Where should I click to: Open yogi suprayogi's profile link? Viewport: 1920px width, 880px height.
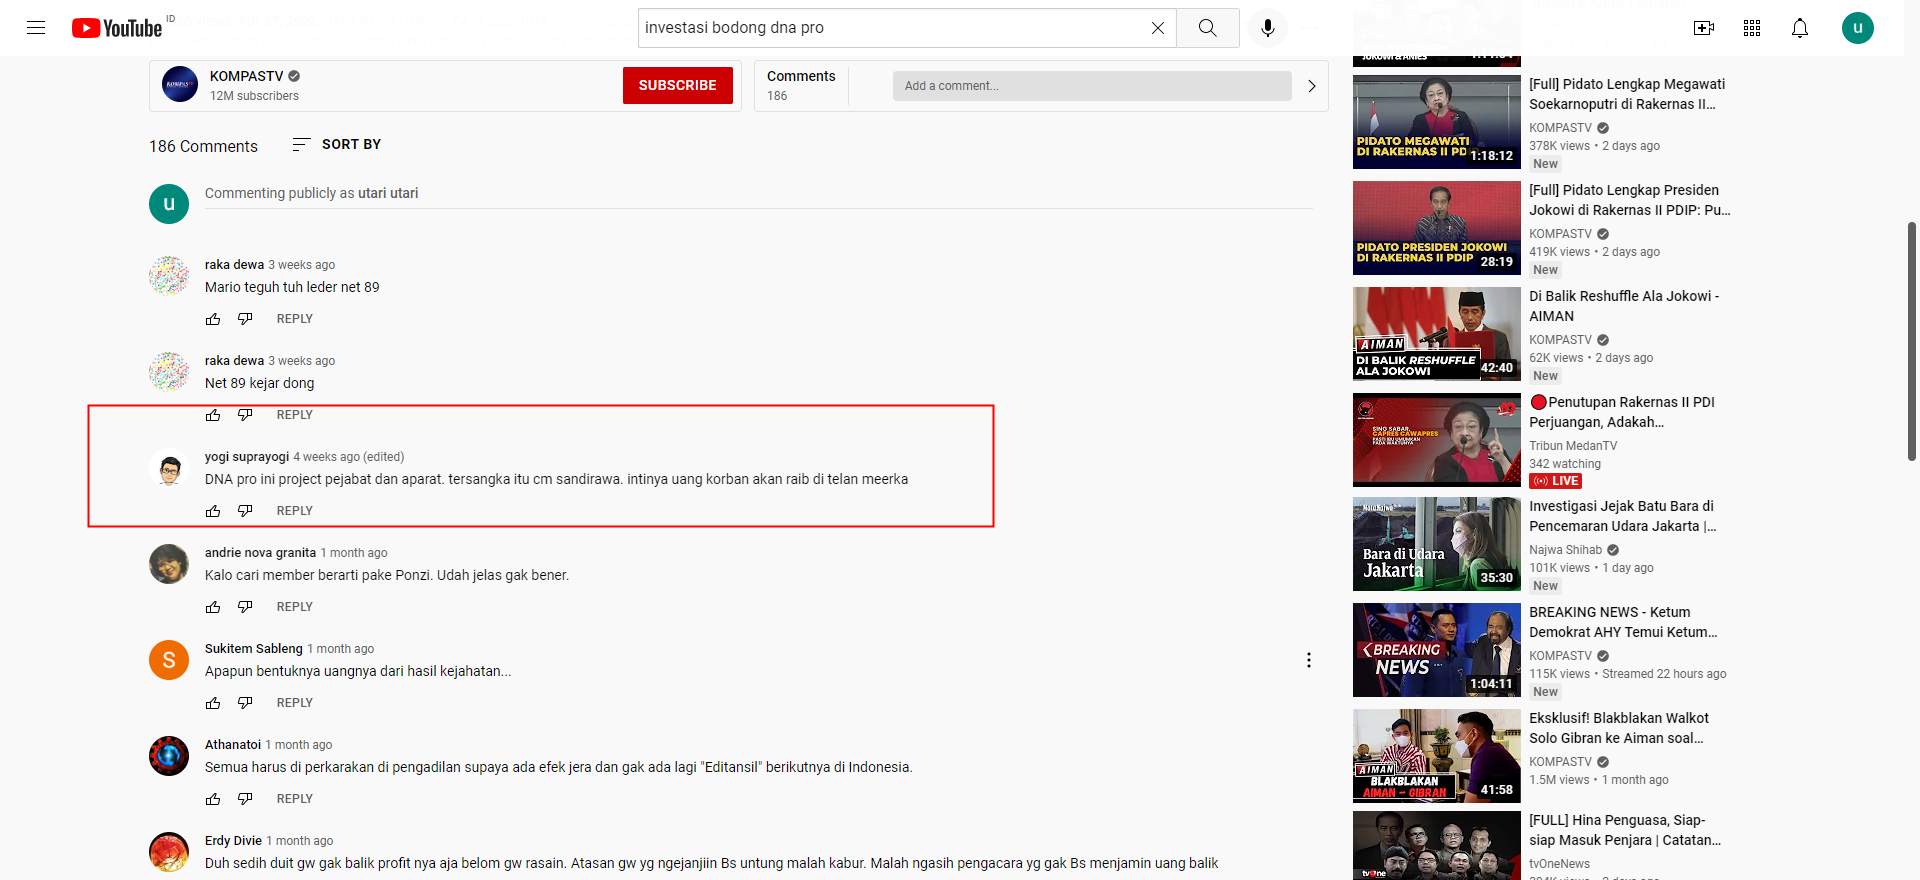(x=247, y=457)
